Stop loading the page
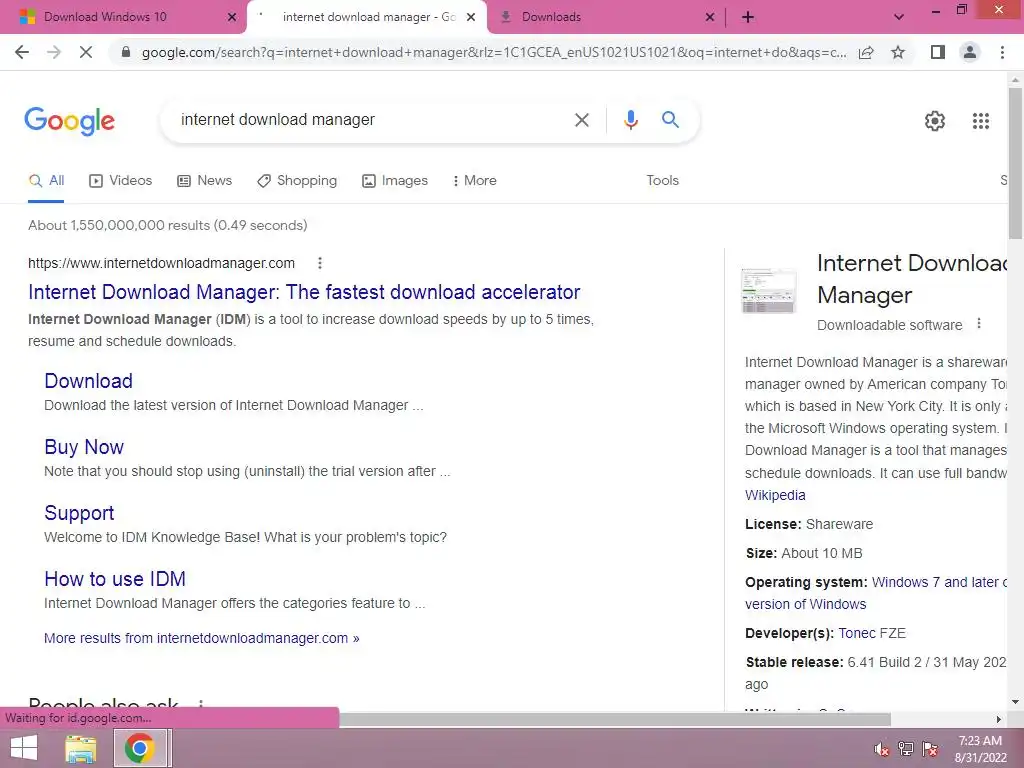 click(86, 52)
